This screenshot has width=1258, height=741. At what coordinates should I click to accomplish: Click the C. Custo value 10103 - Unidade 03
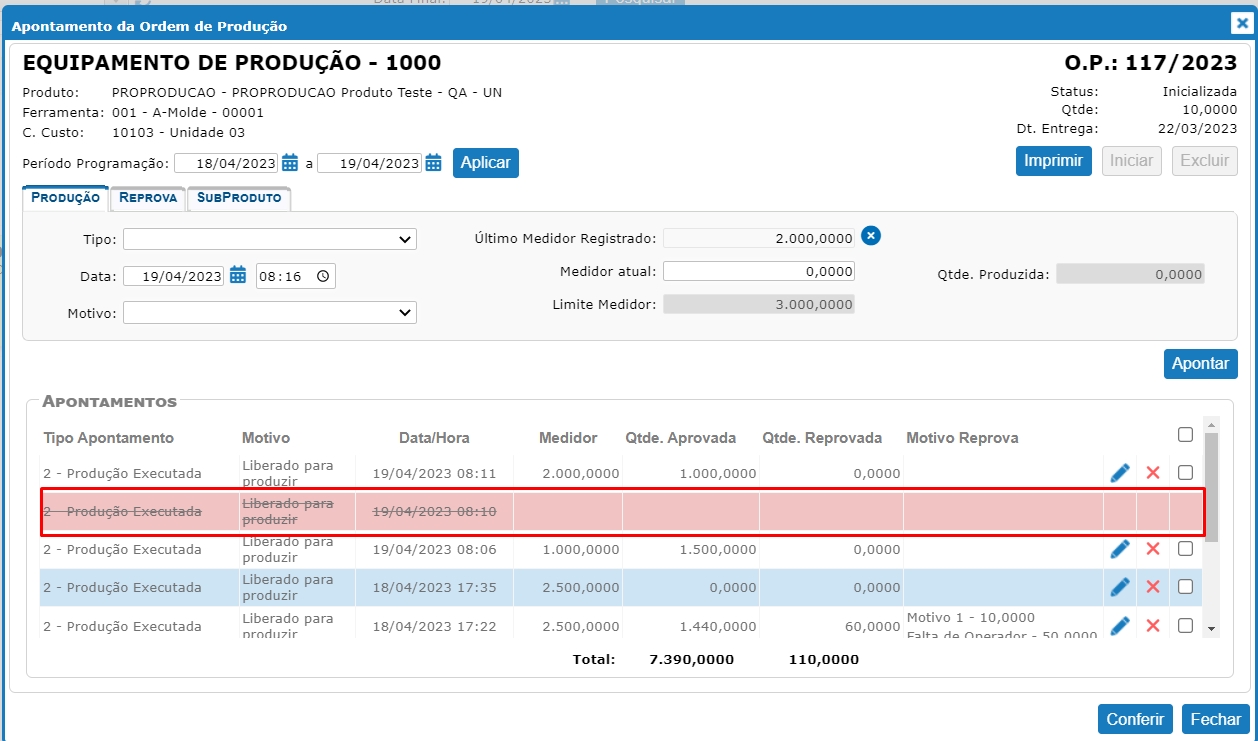coord(179,132)
